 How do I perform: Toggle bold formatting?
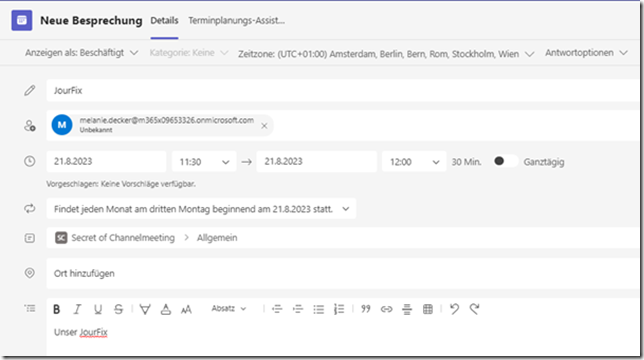click(57, 309)
